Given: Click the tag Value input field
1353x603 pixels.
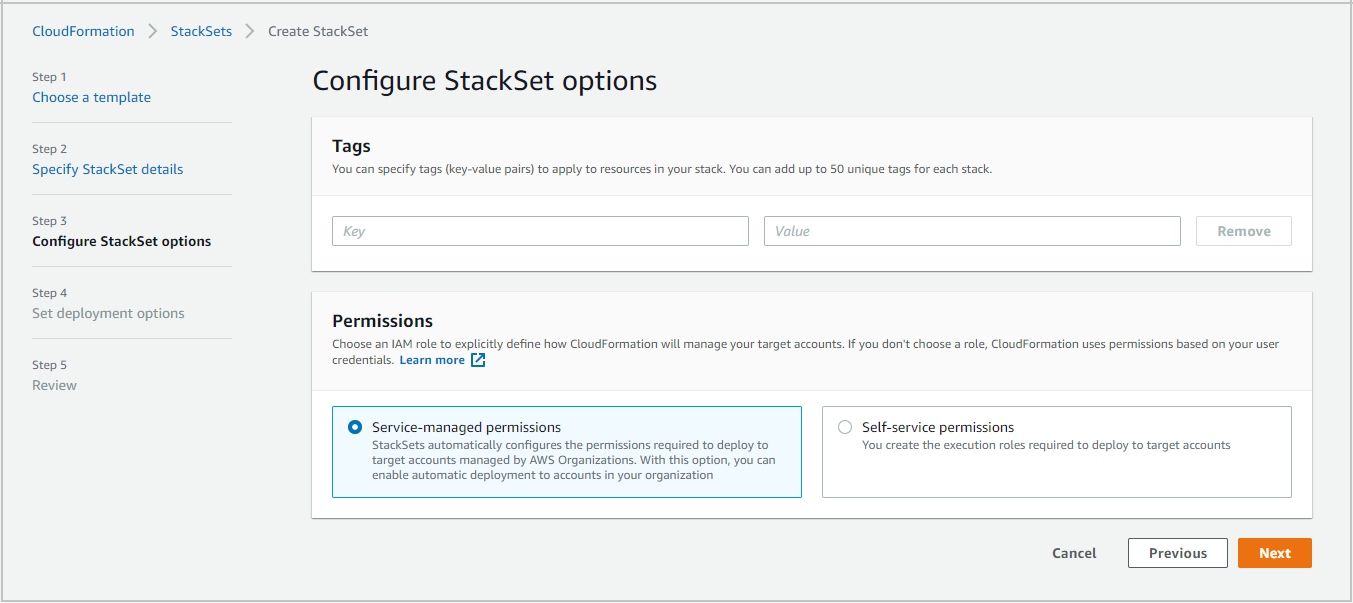Looking at the screenshot, I should pos(972,230).
